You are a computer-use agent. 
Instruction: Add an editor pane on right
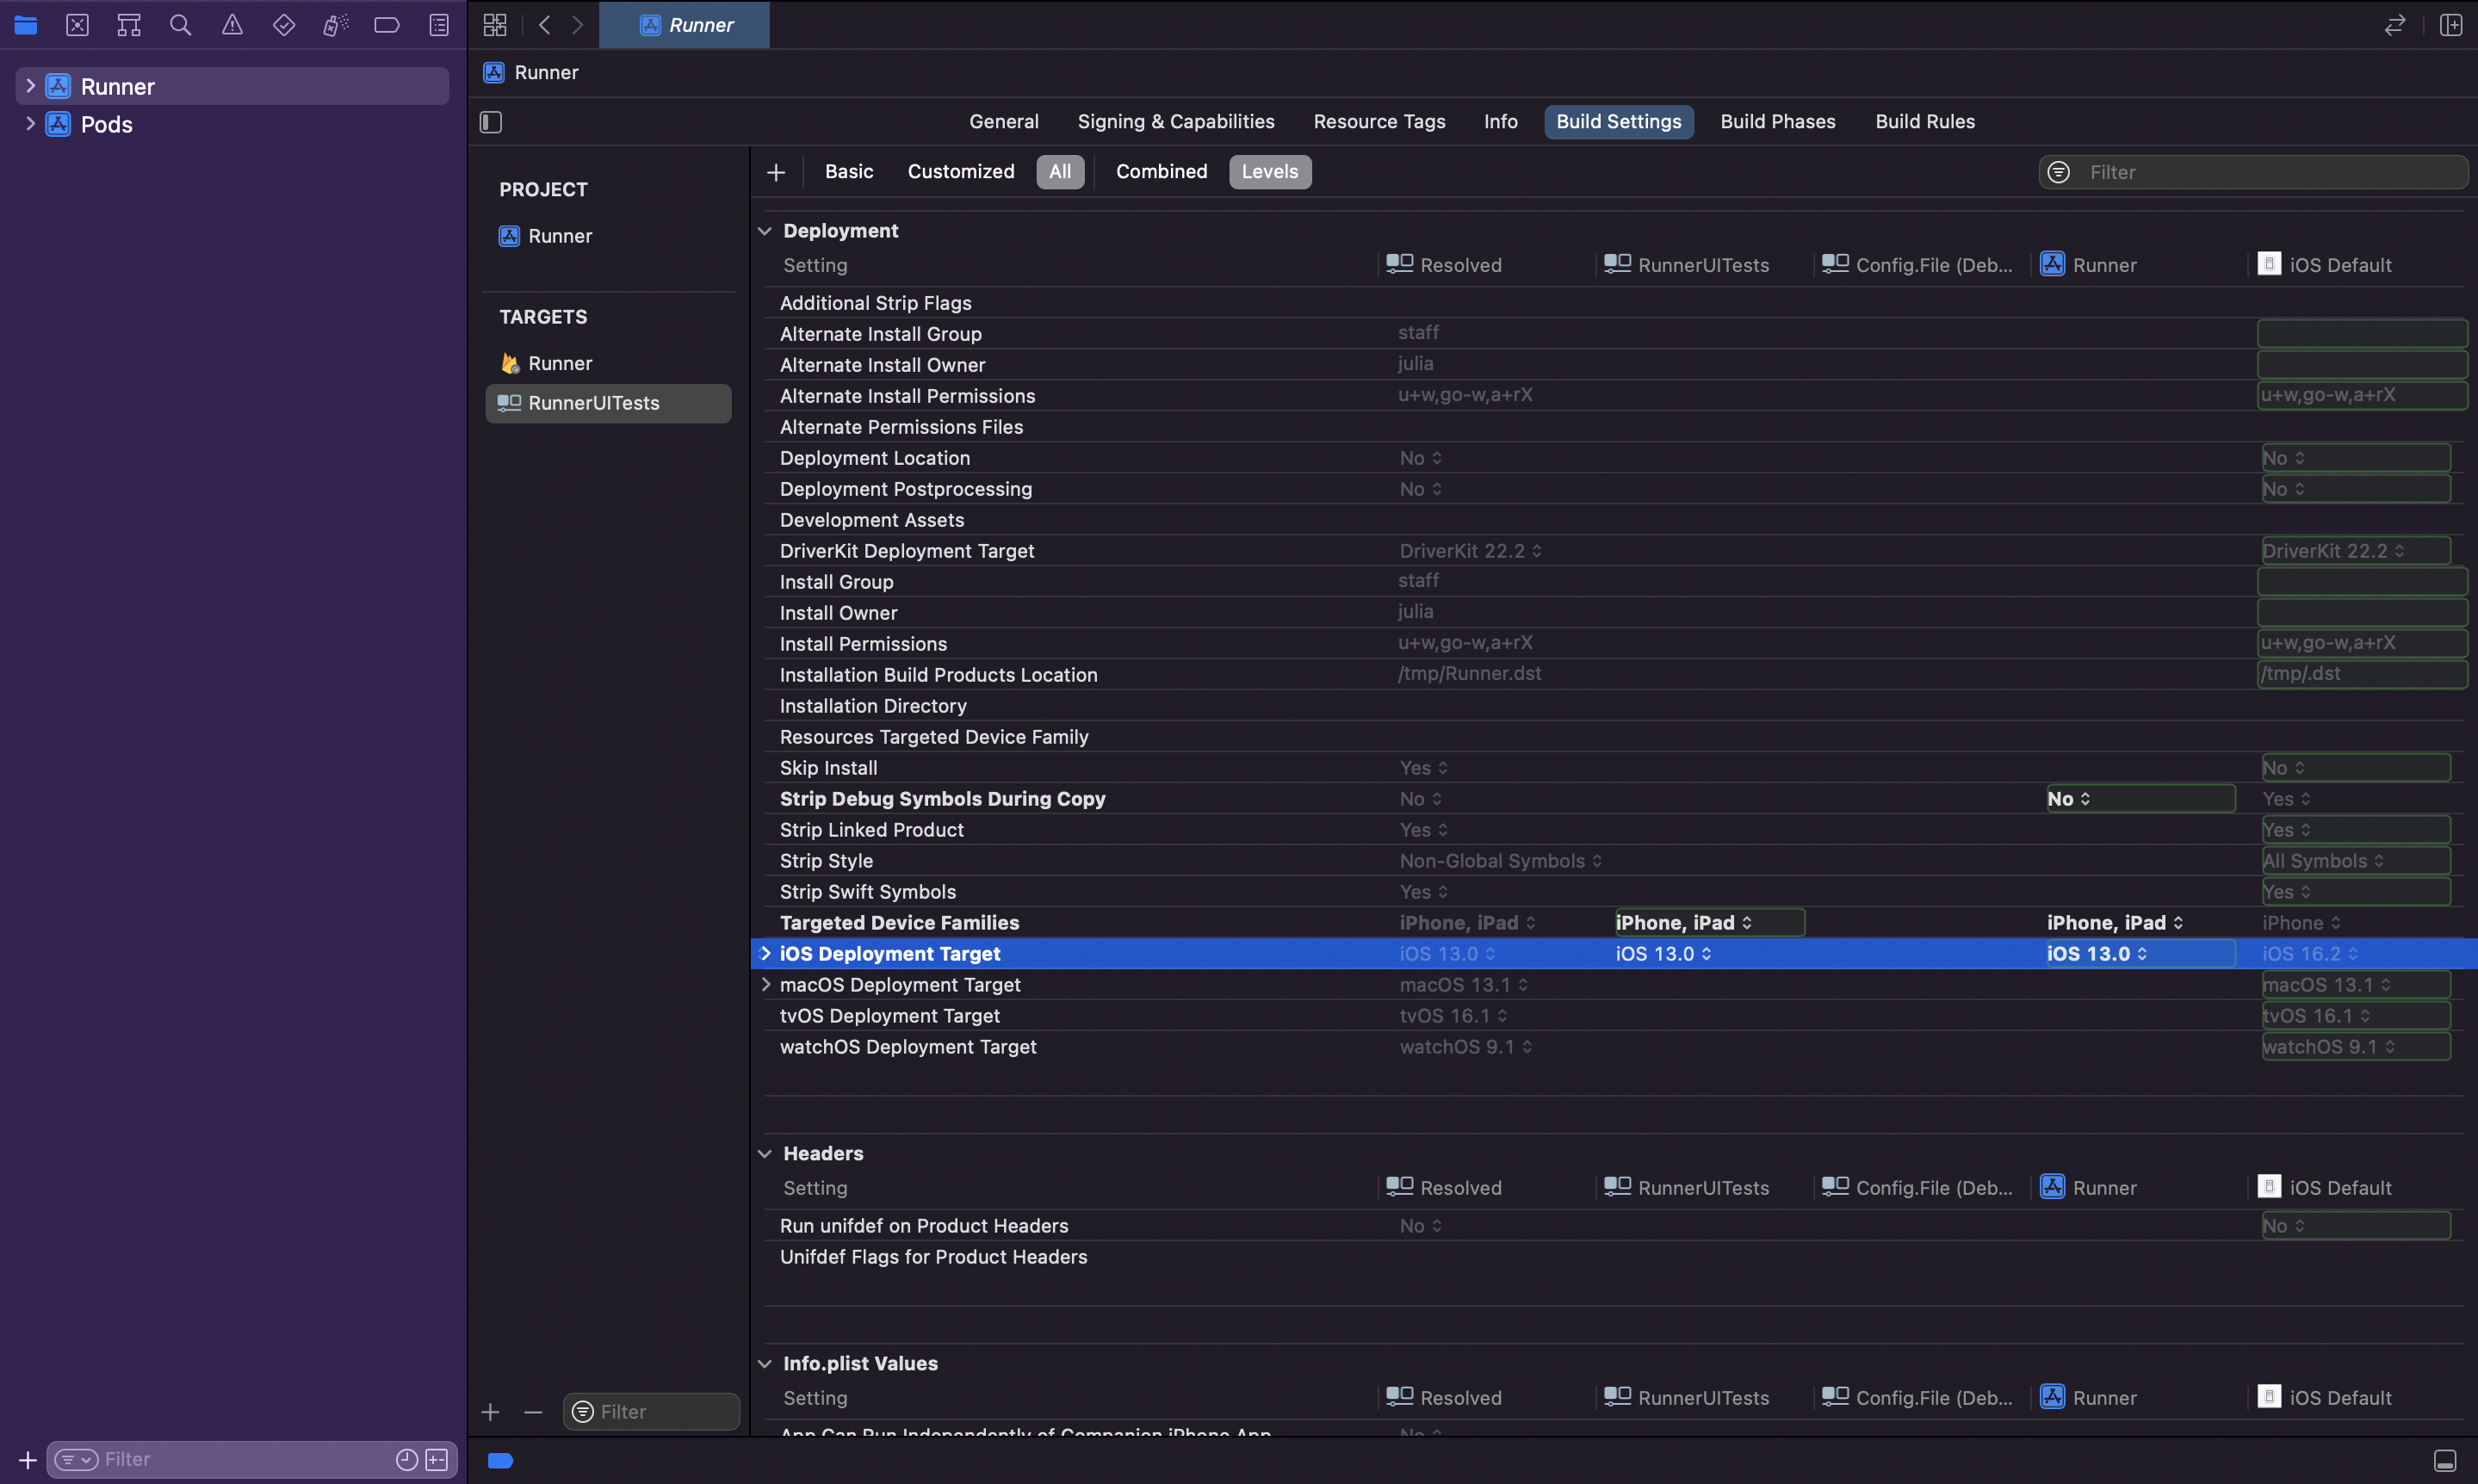tap(2450, 25)
